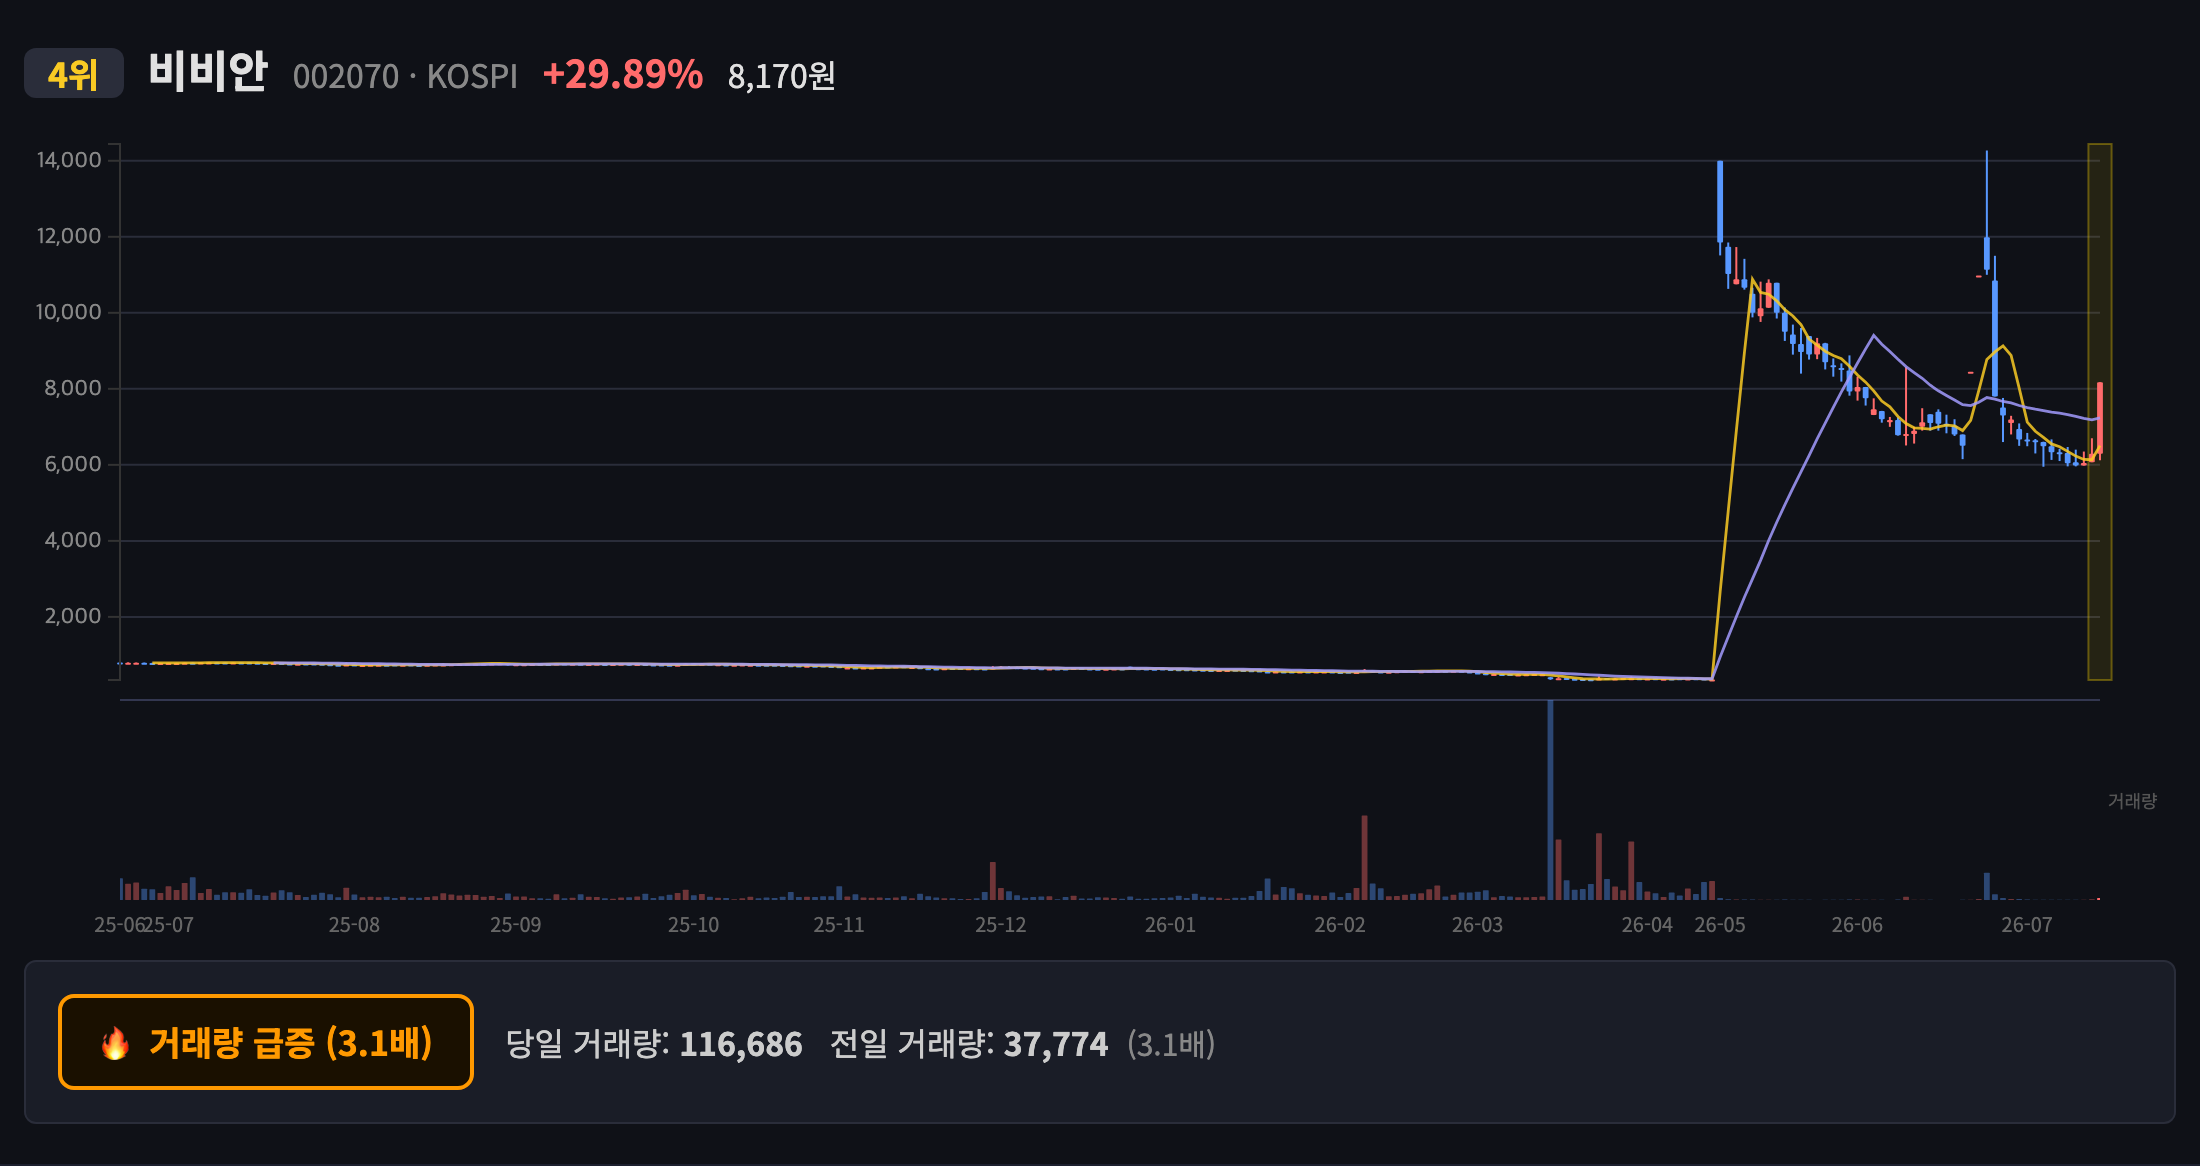Click the 25-11 date label on the x-axis

838,925
